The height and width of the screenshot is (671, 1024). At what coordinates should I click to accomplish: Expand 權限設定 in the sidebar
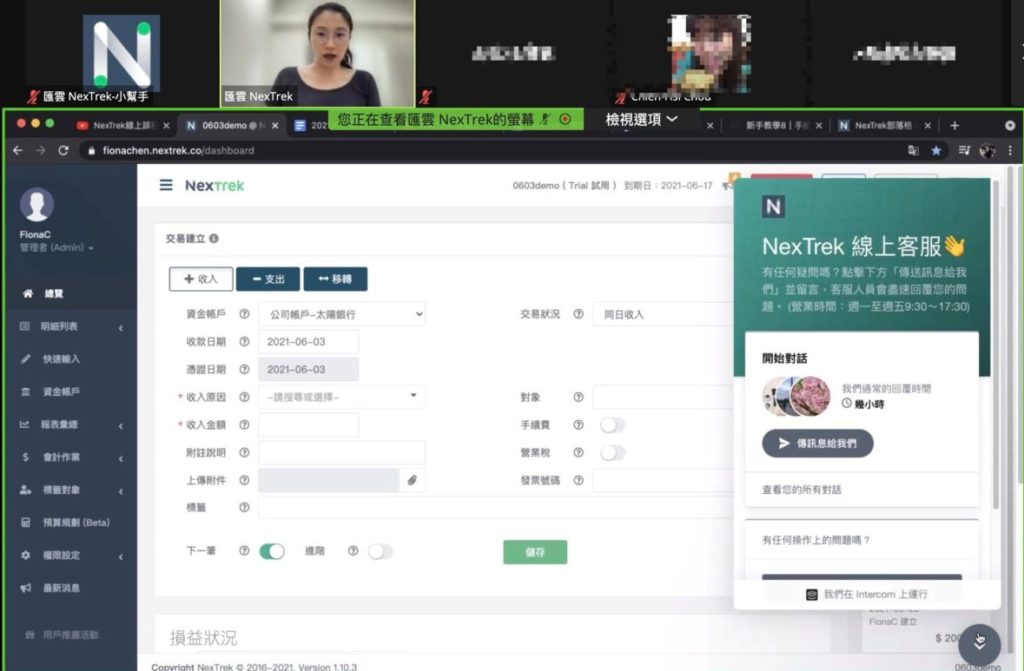tap(71, 555)
